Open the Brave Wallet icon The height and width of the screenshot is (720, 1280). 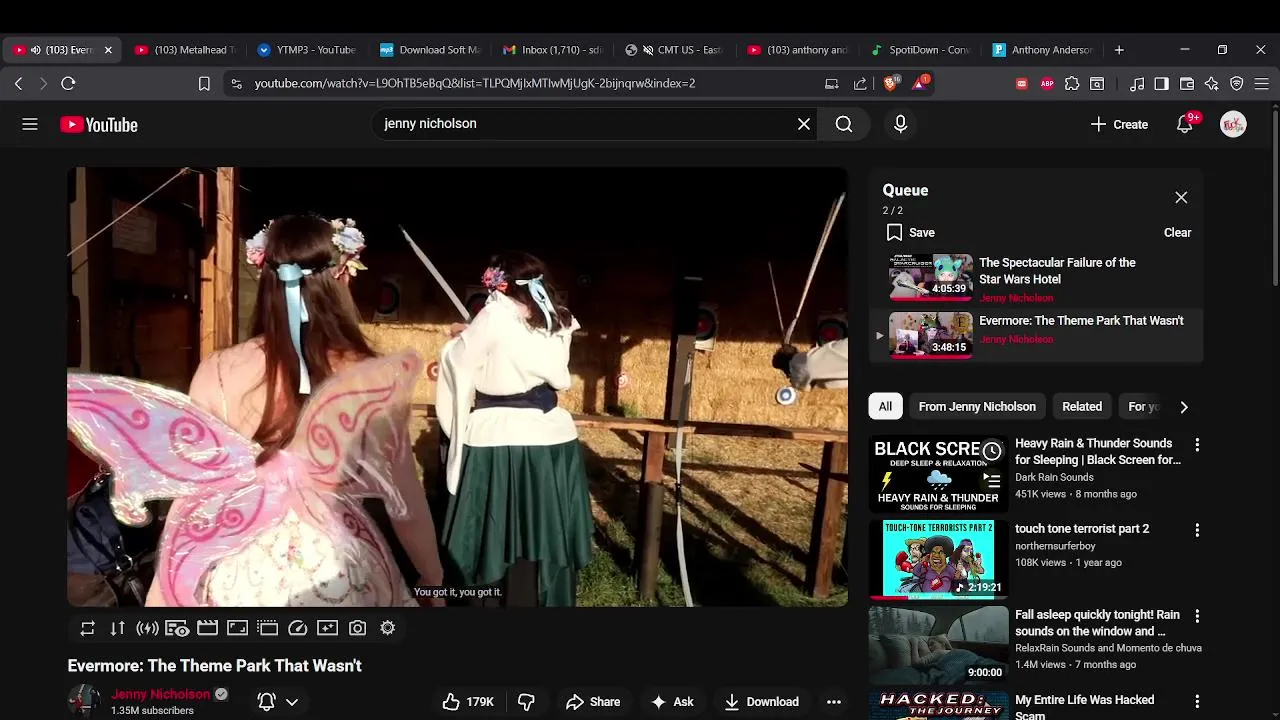(x=1187, y=84)
